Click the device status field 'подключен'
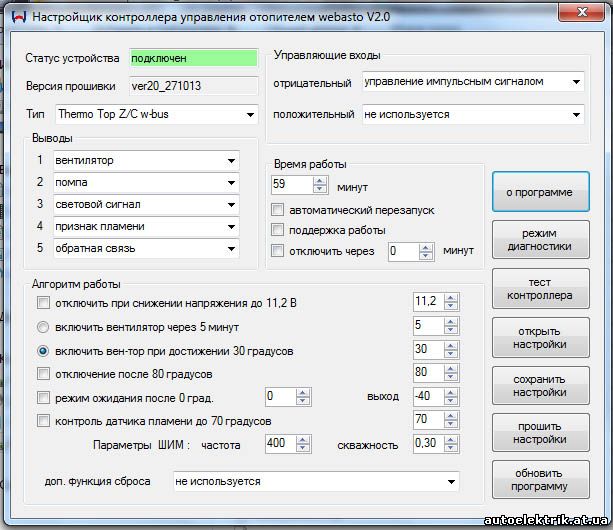 pos(194,58)
